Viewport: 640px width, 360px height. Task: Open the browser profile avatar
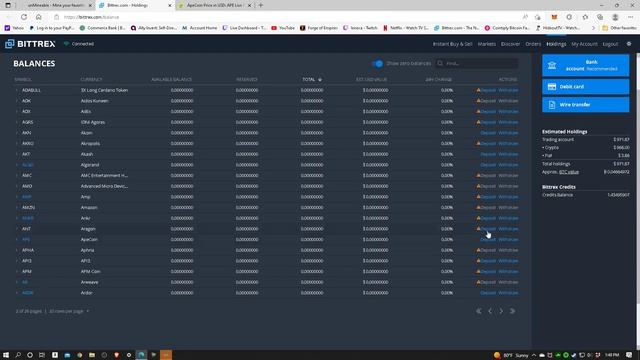coord(615,17)
